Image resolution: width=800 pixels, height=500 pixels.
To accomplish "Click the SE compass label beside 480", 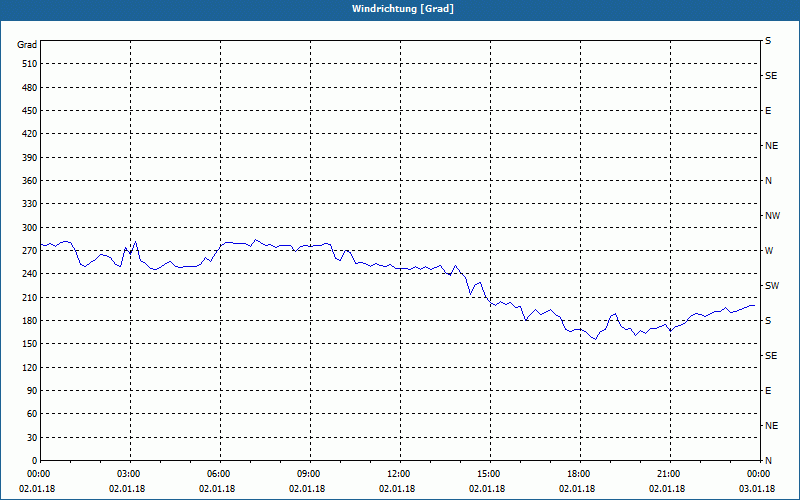I will click(771, 76).
